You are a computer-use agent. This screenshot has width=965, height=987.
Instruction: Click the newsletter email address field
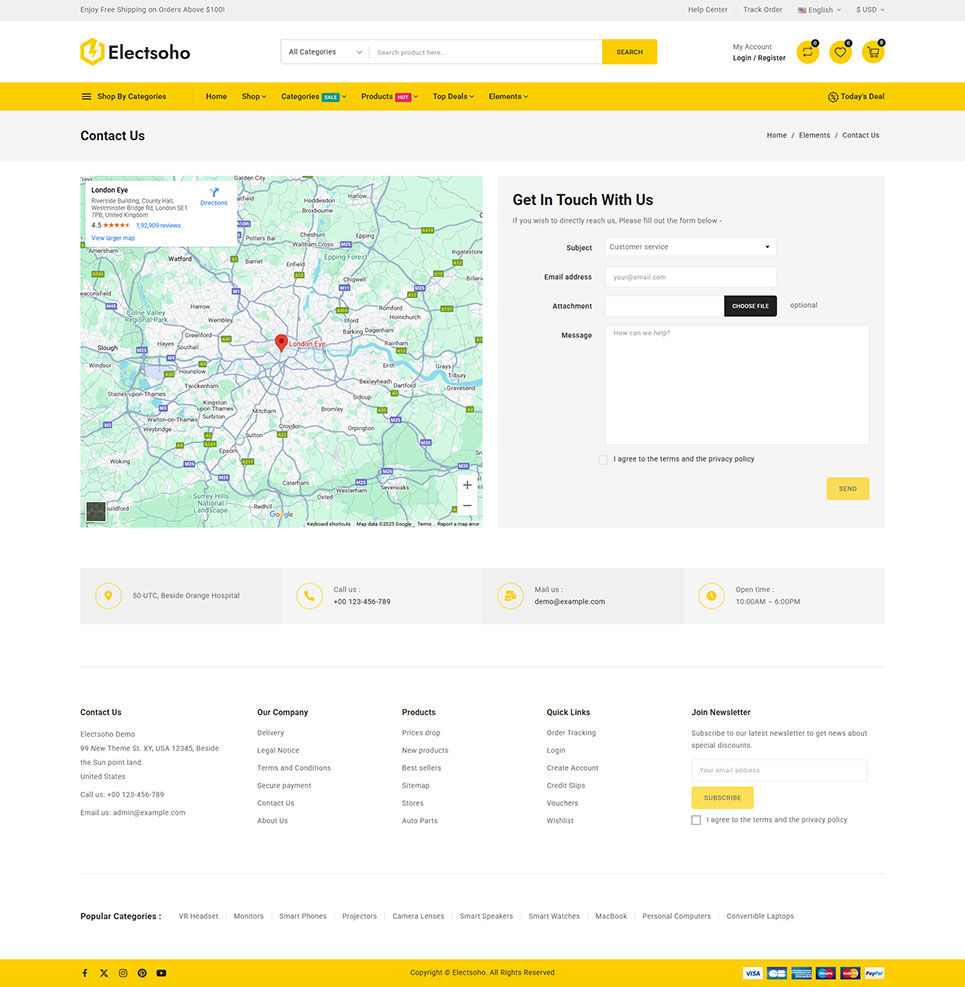(778, 770)
